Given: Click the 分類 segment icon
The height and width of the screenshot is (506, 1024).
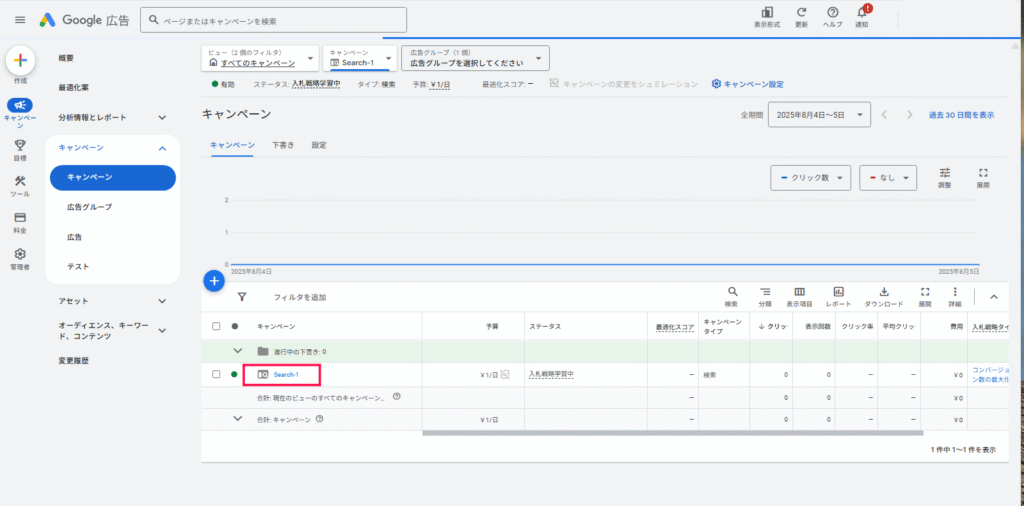Looking at the screenshot, I should tap(765, 292).
